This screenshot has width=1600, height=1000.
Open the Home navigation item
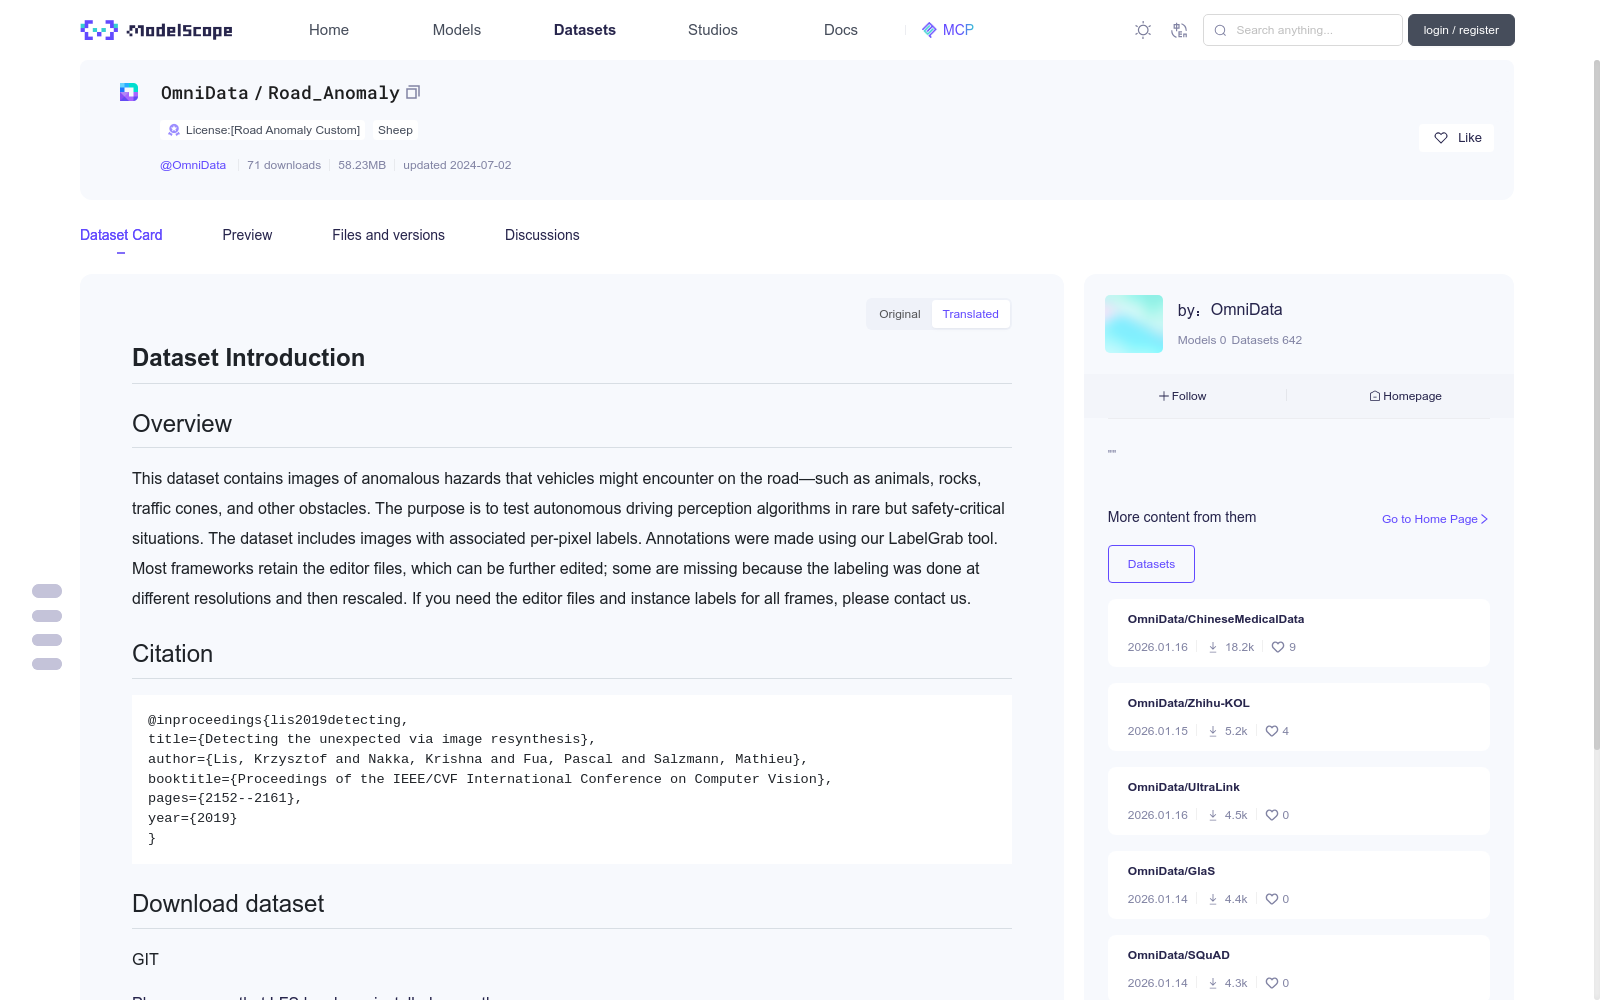click(329, 30)
